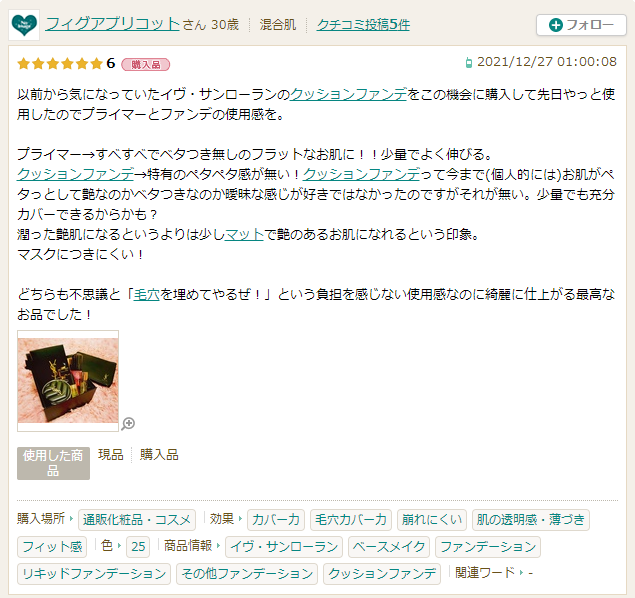Select the color 25 tag
The width and height of the screenshot is (635, 598).
pos(138,547)
